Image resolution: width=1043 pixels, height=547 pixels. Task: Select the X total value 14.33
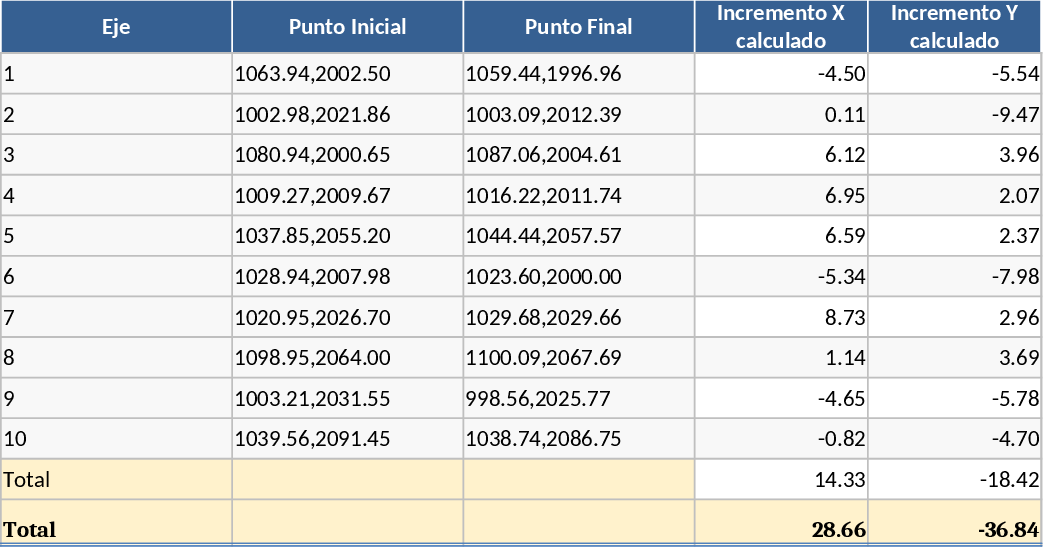[x=781, y=480]
